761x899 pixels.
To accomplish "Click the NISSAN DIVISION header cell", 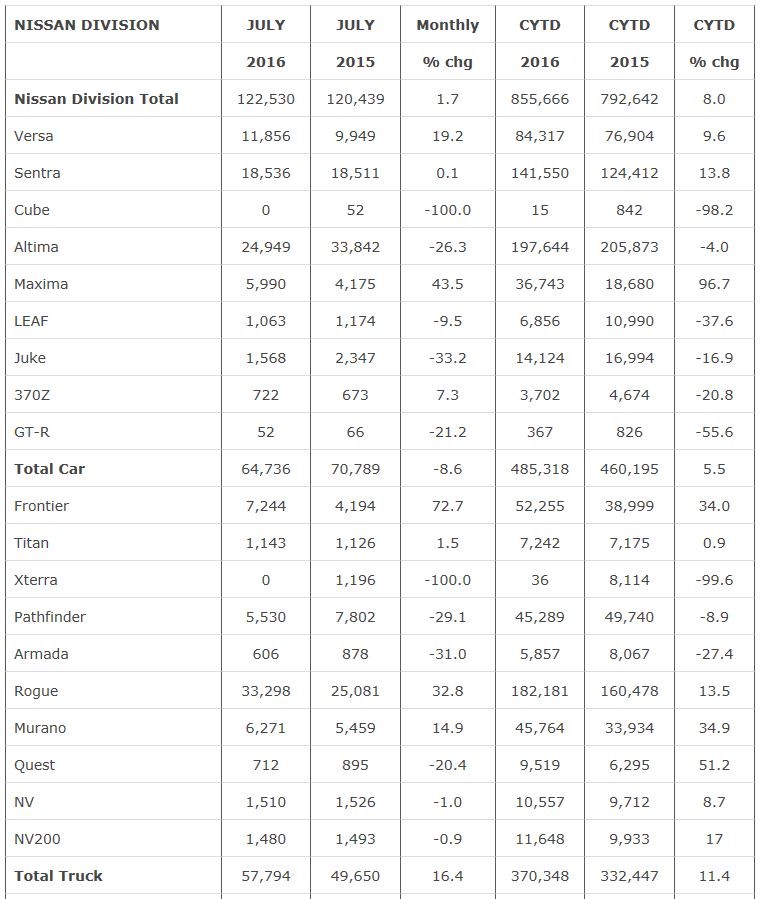I will [x=87, y=25].
